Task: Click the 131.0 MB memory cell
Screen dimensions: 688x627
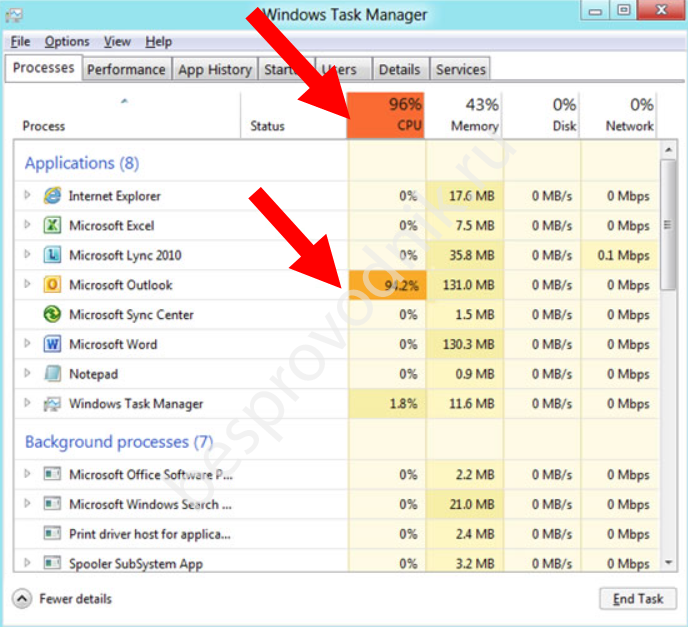Action: 465,285
